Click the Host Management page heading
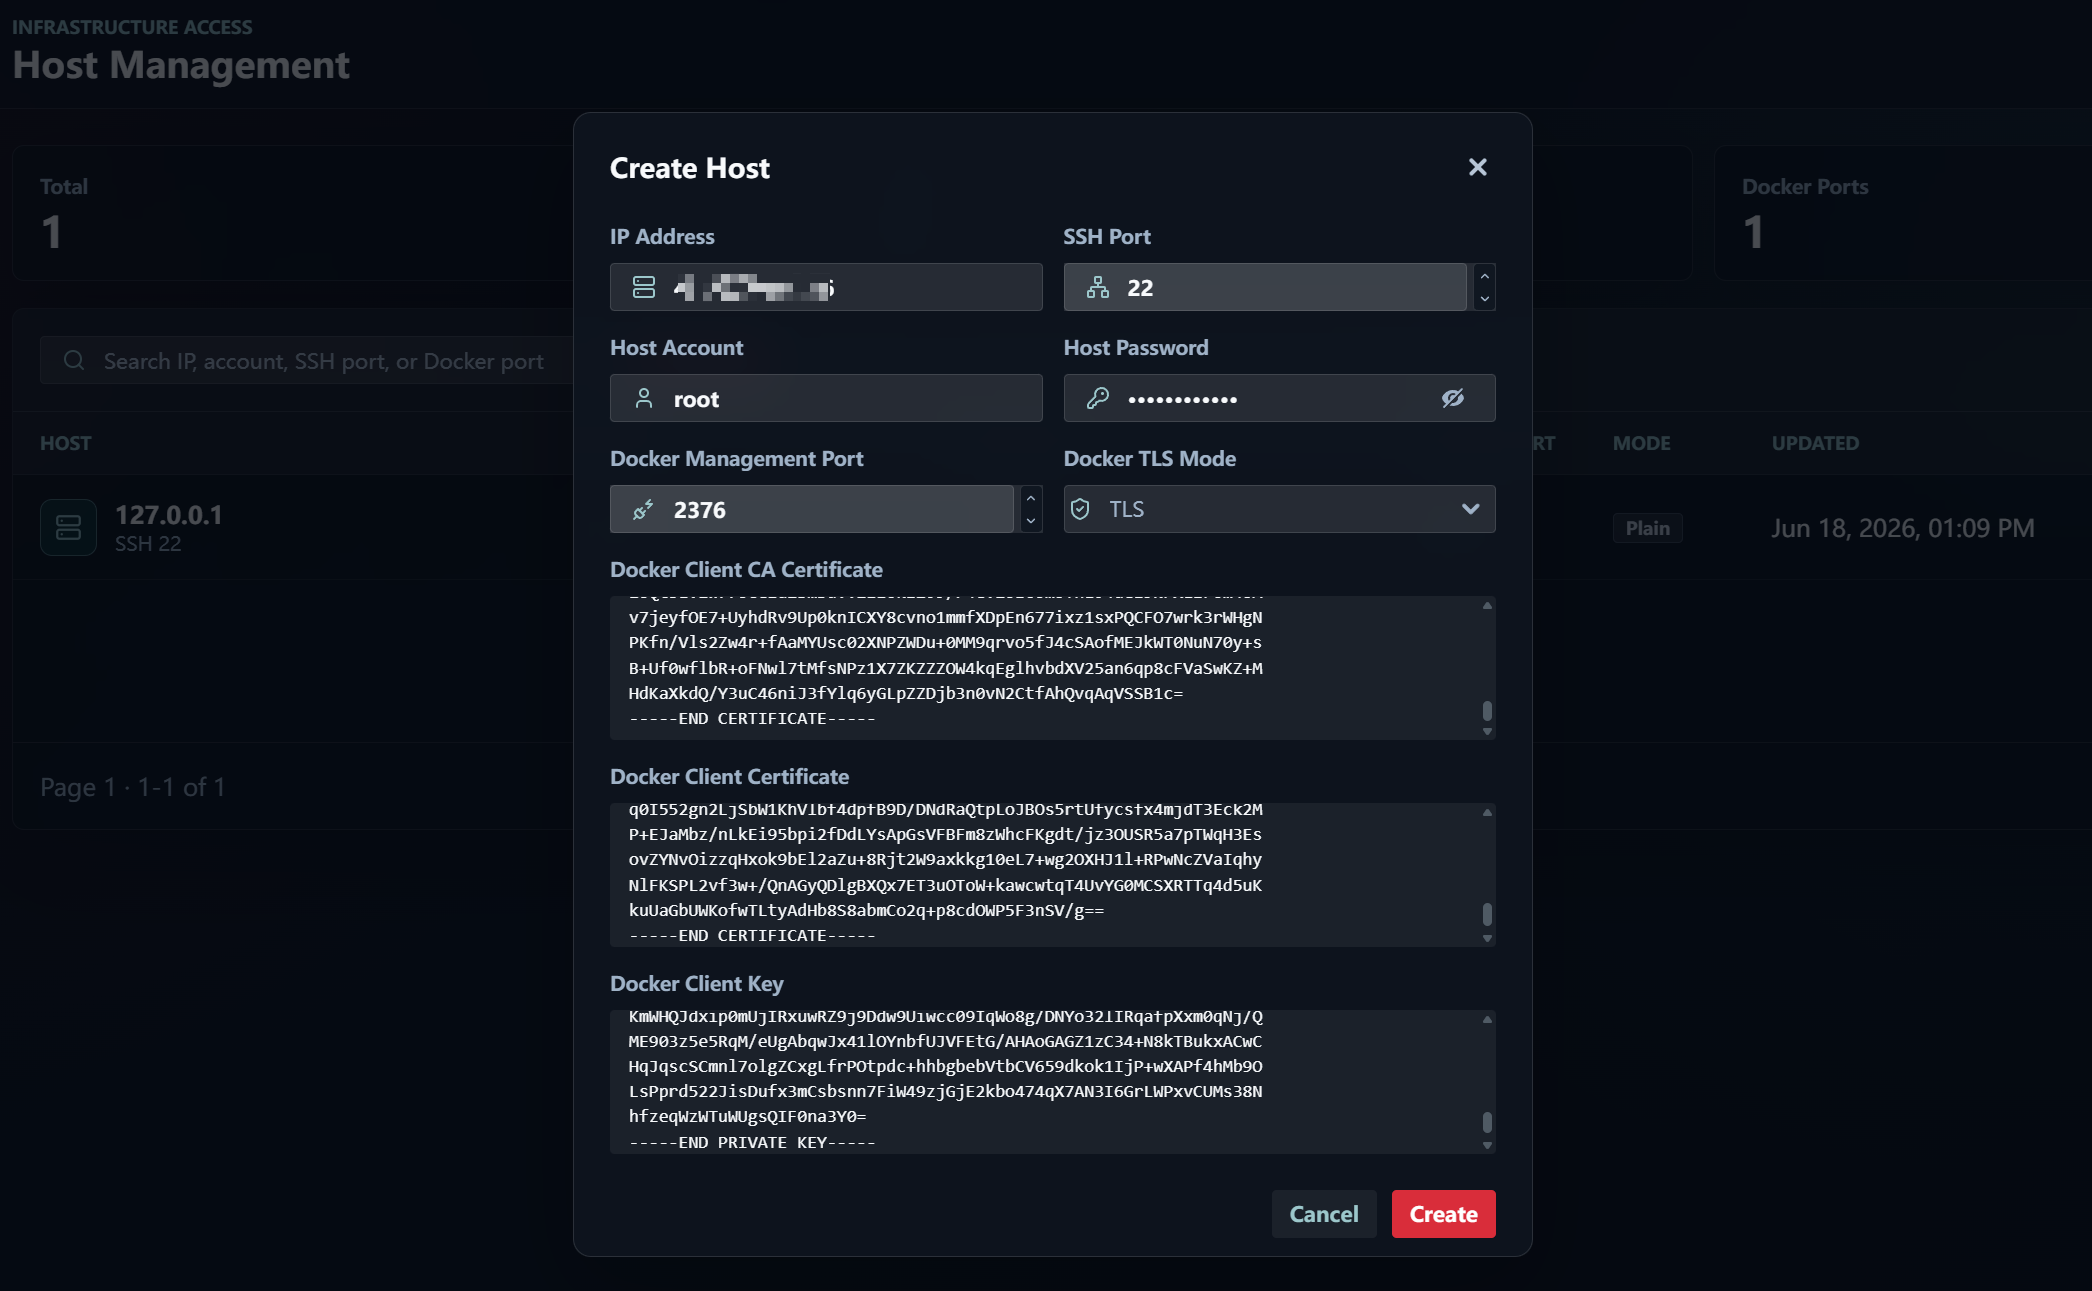 pyautogui.click(x=181, y=65)
